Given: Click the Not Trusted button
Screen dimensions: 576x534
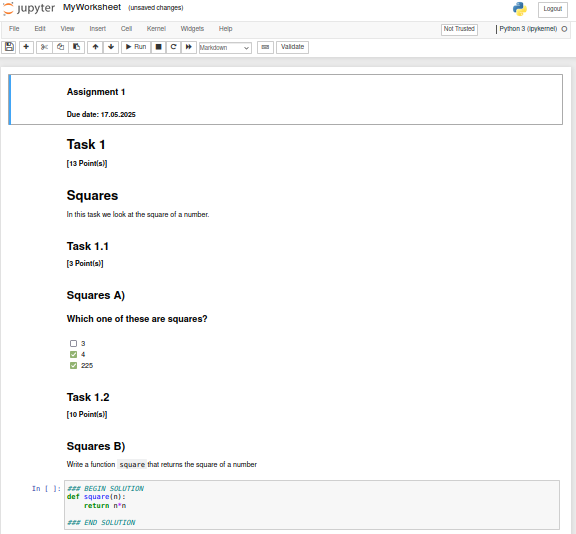Looking at the screenshot, I should click(459, 29).
